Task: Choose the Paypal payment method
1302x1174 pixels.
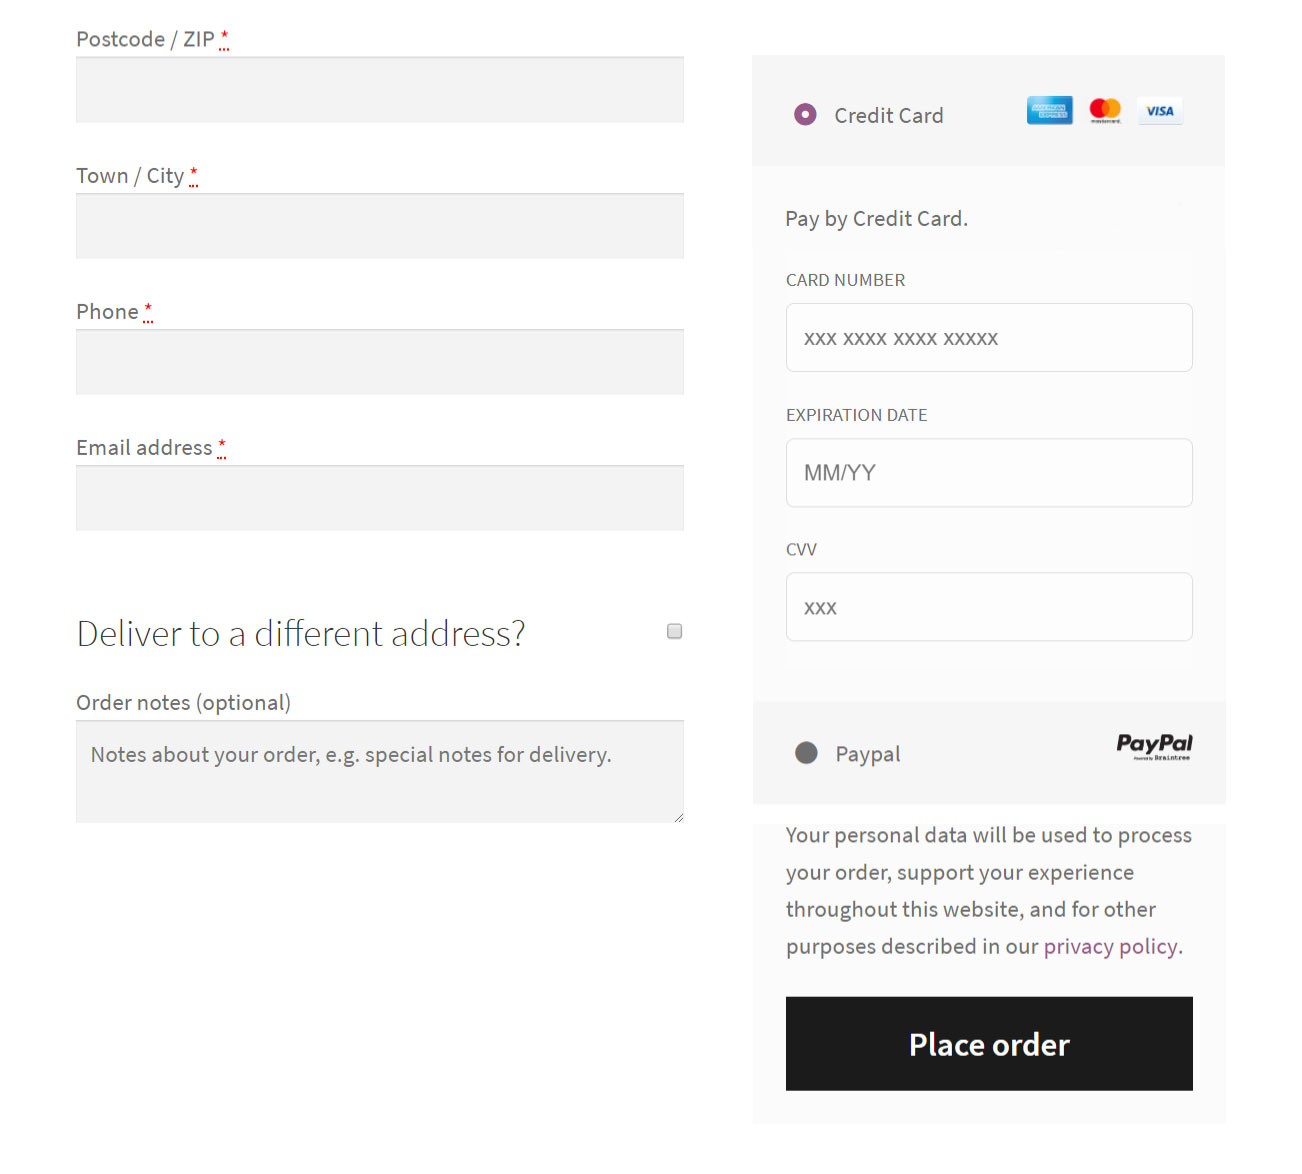Action: point(807,753)
